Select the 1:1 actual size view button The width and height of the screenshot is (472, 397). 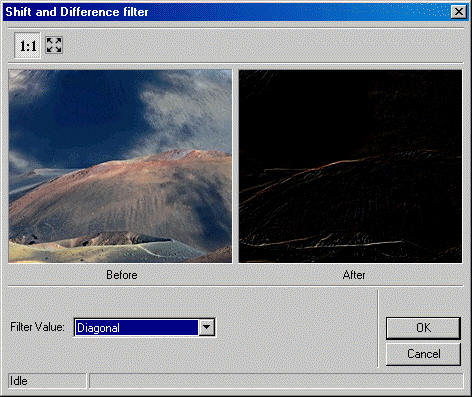click(x=27, y=45)
